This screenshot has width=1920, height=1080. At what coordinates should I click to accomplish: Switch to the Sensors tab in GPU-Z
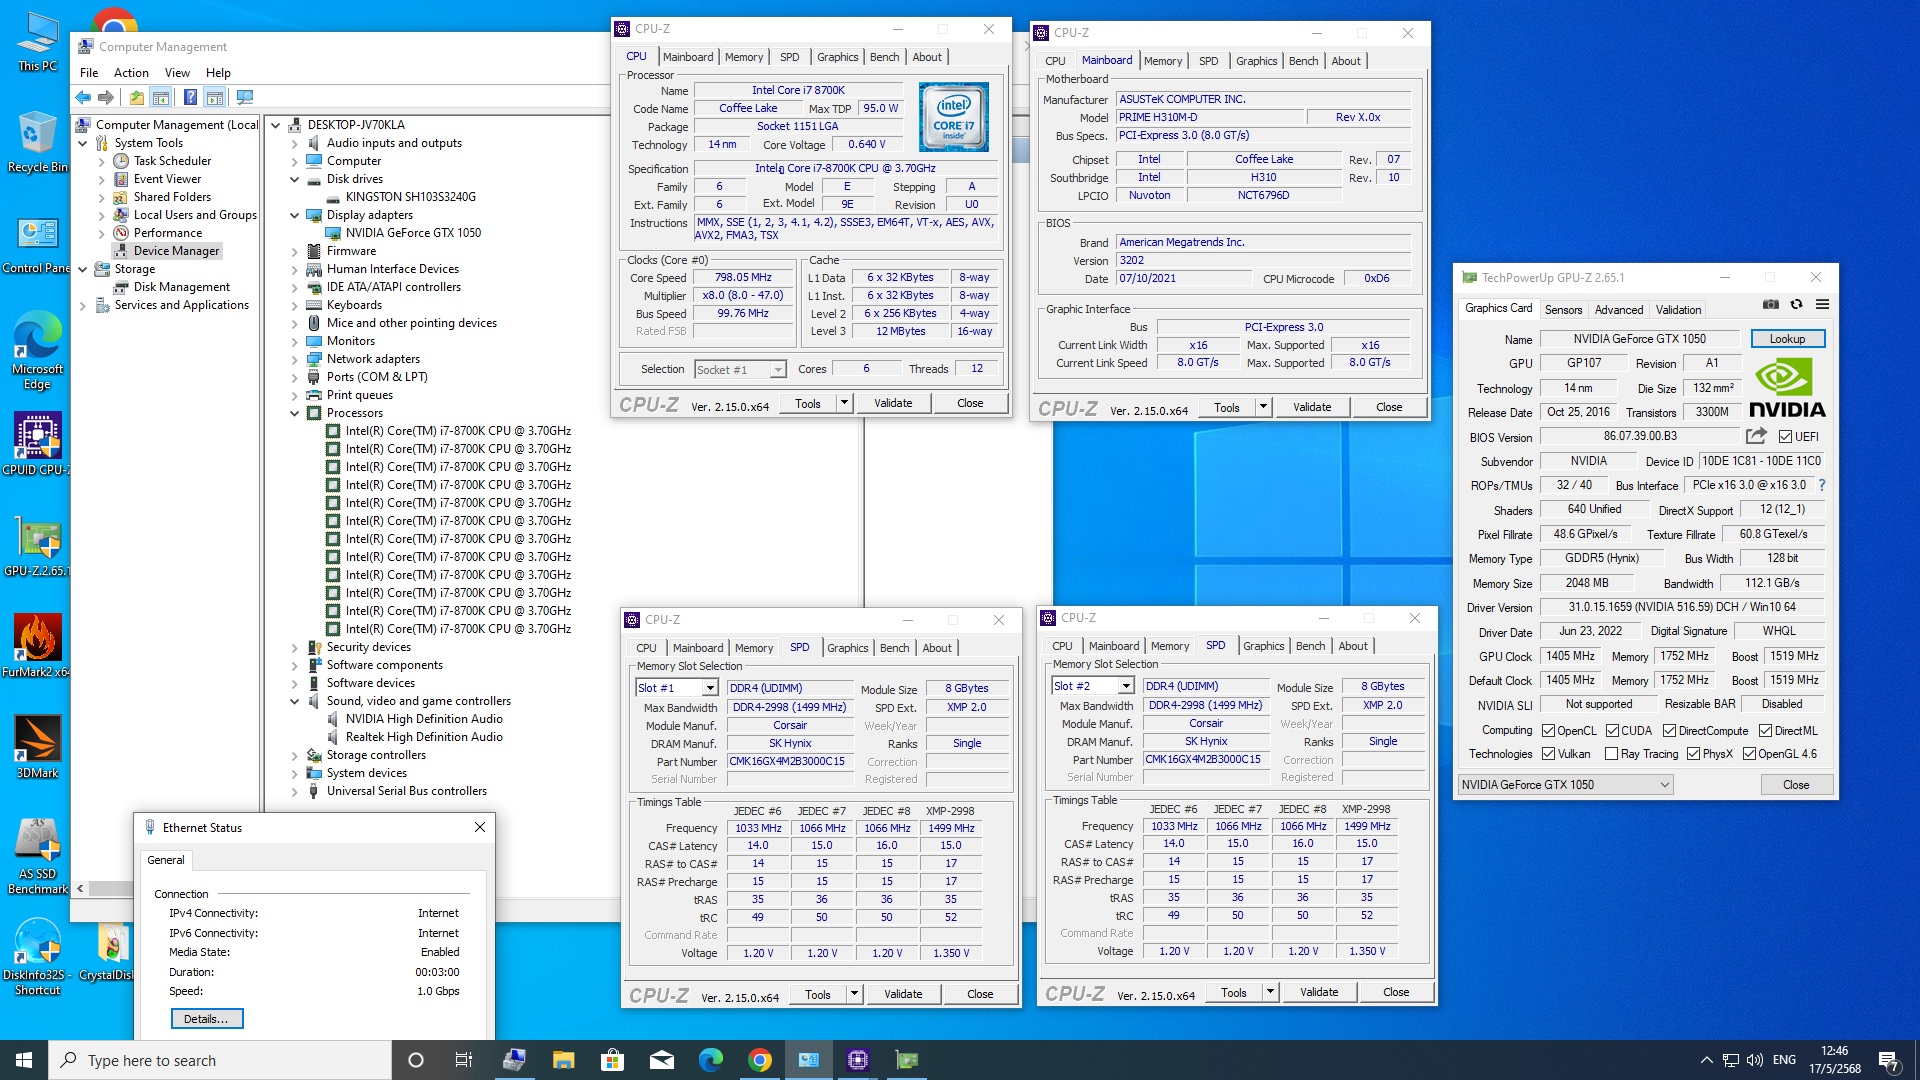click(x=1563, y=310)
